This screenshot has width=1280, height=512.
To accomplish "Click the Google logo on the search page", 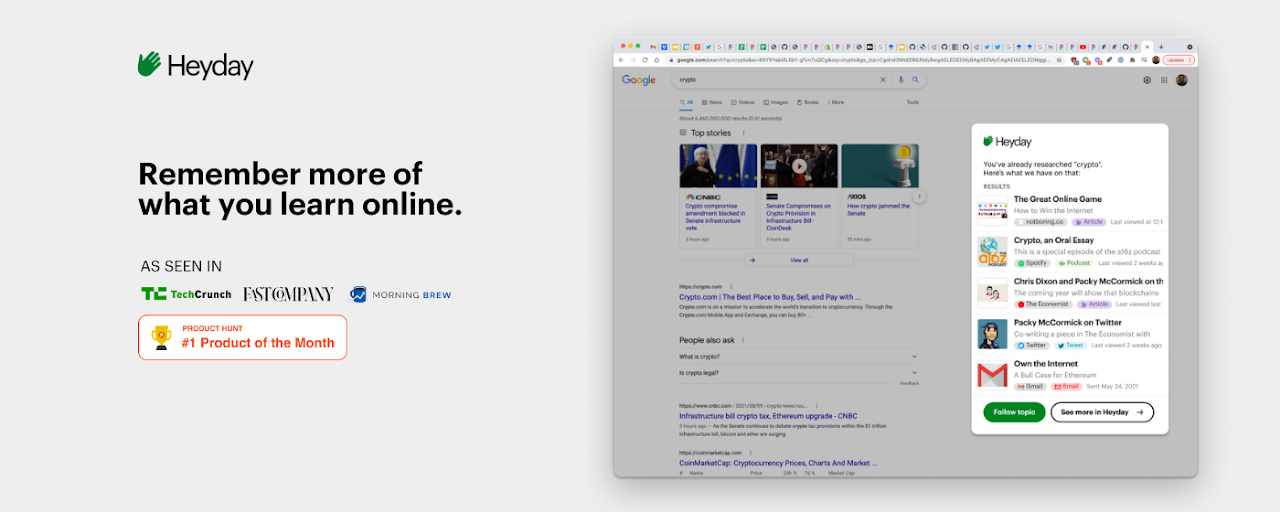I will [639, 80].
